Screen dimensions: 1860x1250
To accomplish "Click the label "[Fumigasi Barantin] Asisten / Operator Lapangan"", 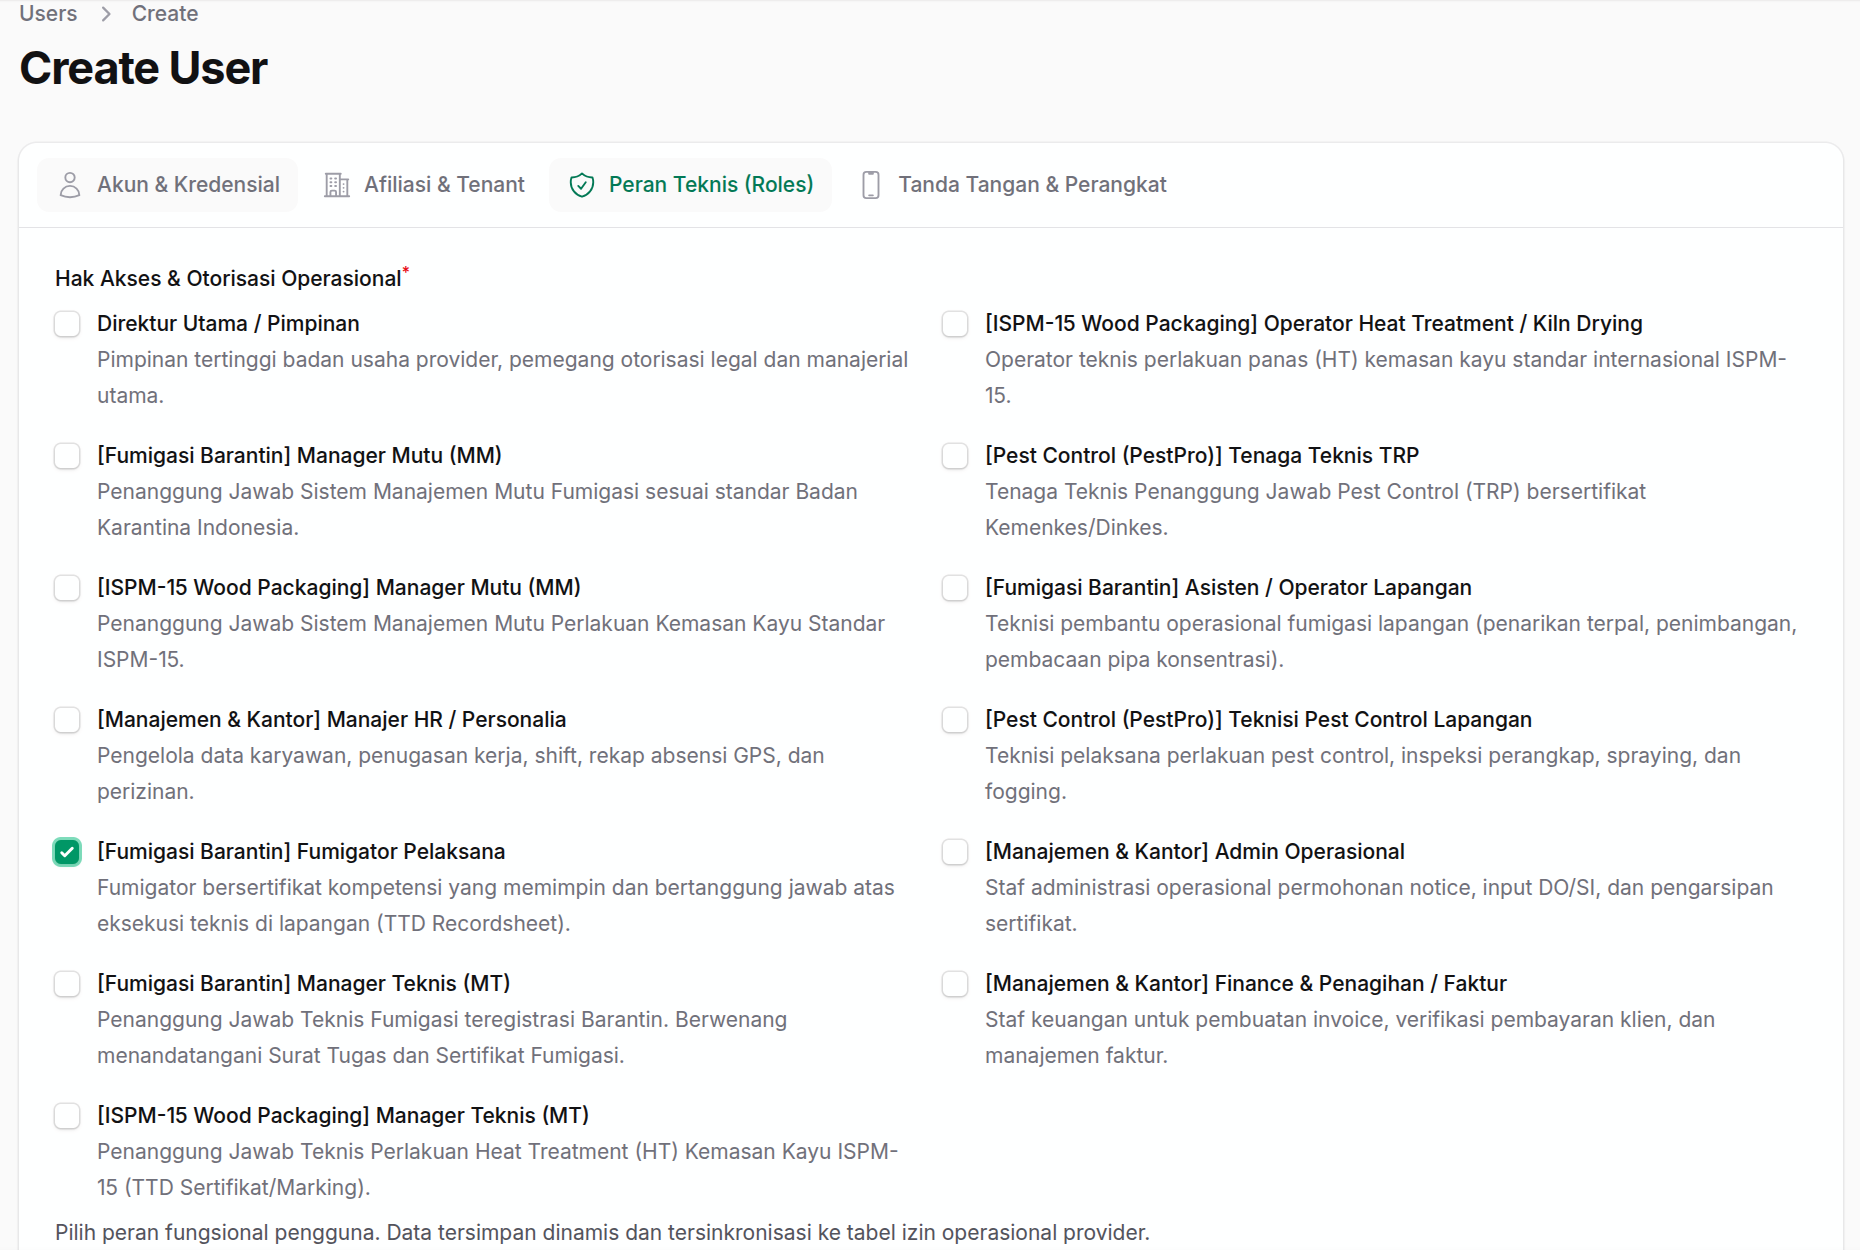I will 1228,588.
